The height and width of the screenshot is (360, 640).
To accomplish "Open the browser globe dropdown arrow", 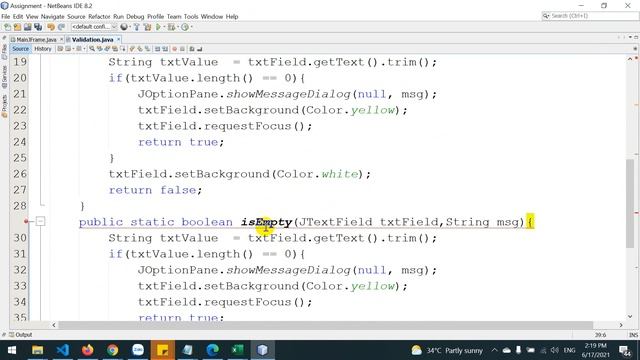I will click(x=130, y=27).
